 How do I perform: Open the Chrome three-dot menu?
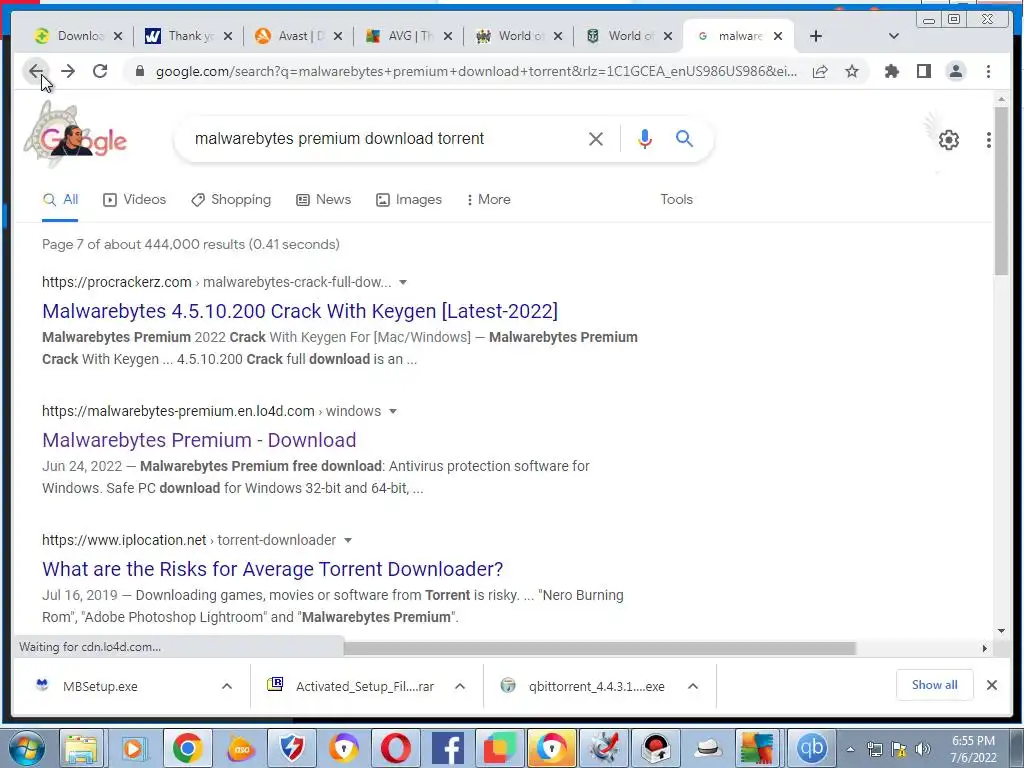point(988,71)
